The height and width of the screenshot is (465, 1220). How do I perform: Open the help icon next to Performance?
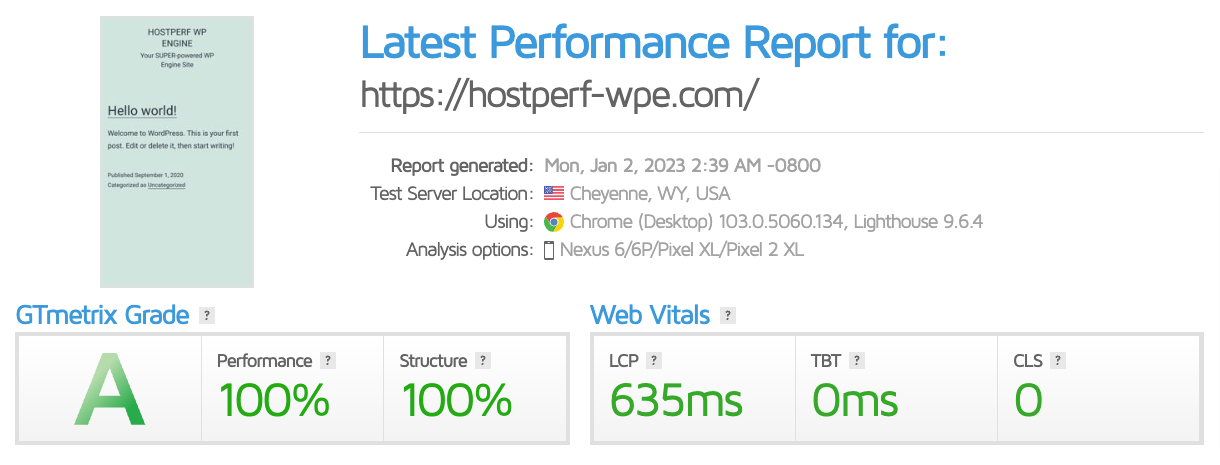328,361
